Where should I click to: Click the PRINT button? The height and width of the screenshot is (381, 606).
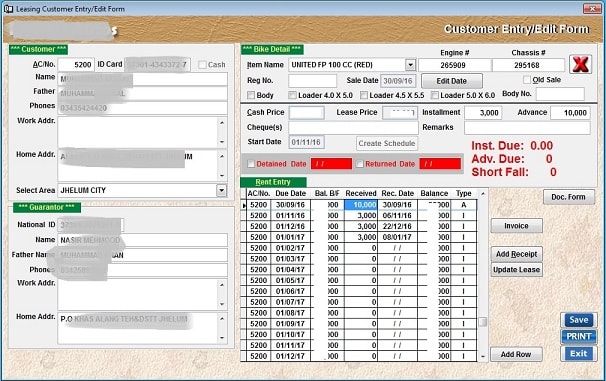(579, 336)
